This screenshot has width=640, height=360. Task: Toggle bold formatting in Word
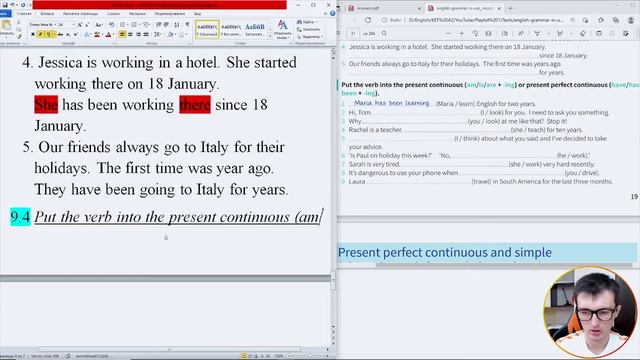(33, 34)
